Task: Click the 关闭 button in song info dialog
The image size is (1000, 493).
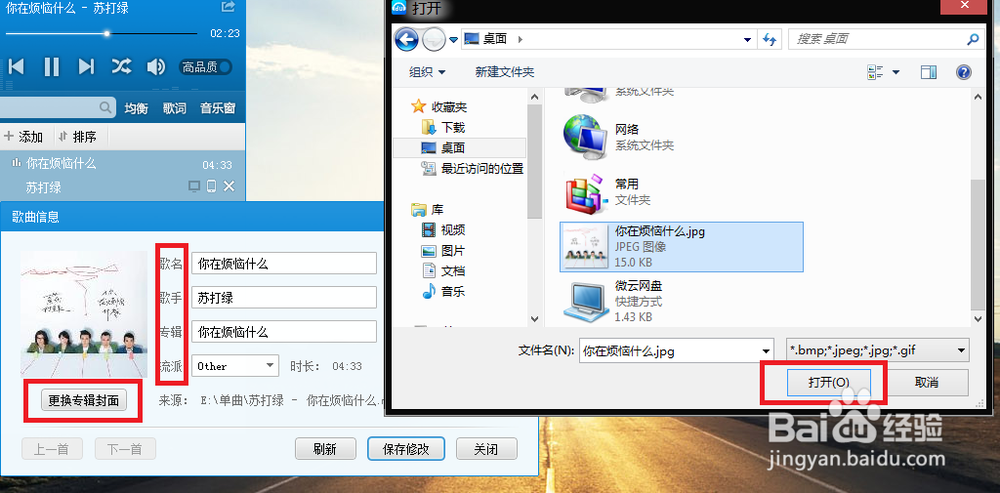Action: 486,449
